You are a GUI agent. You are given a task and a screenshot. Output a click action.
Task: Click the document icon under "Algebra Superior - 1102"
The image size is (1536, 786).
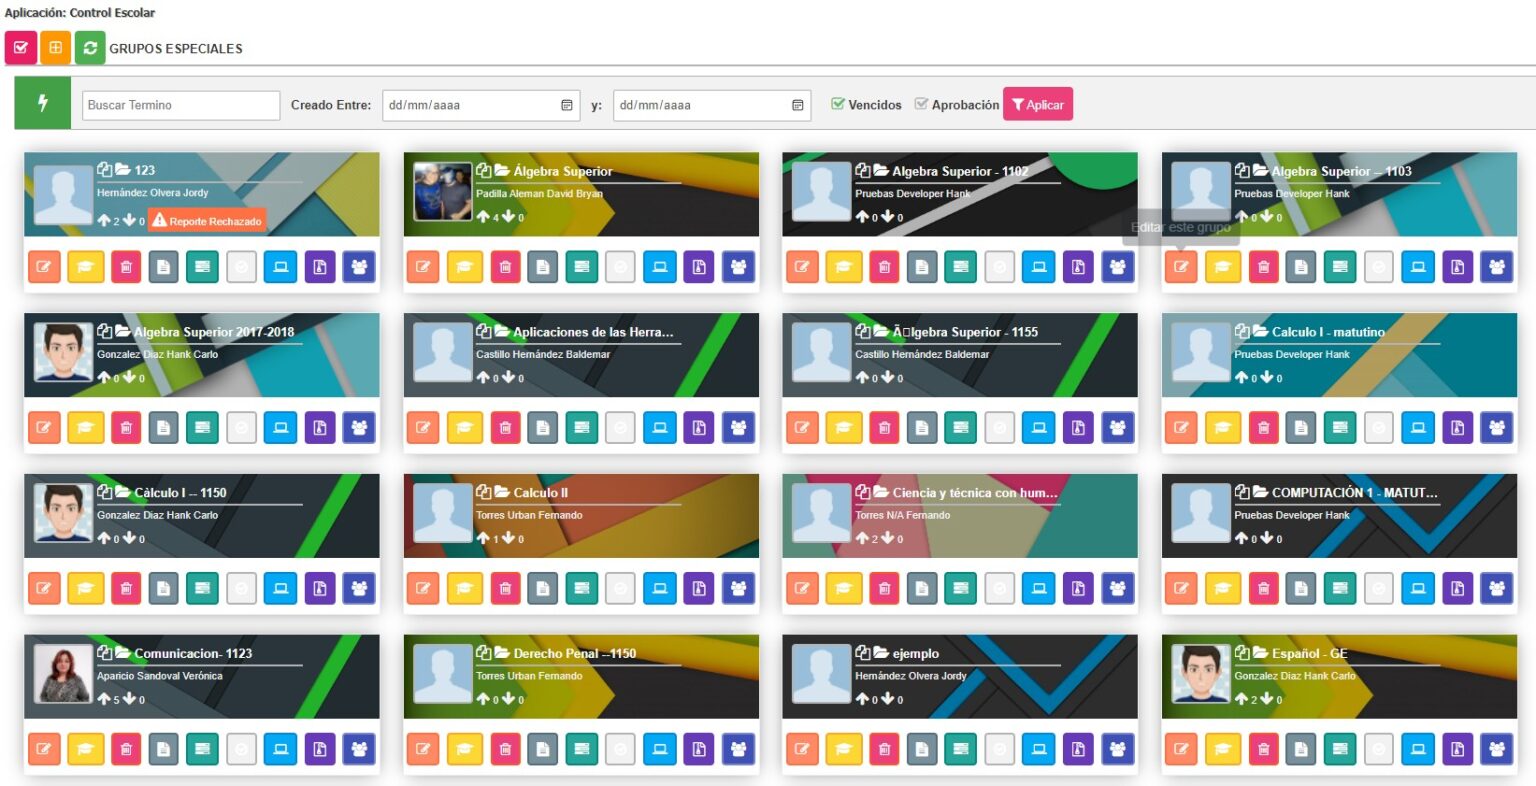pos(920,266)
